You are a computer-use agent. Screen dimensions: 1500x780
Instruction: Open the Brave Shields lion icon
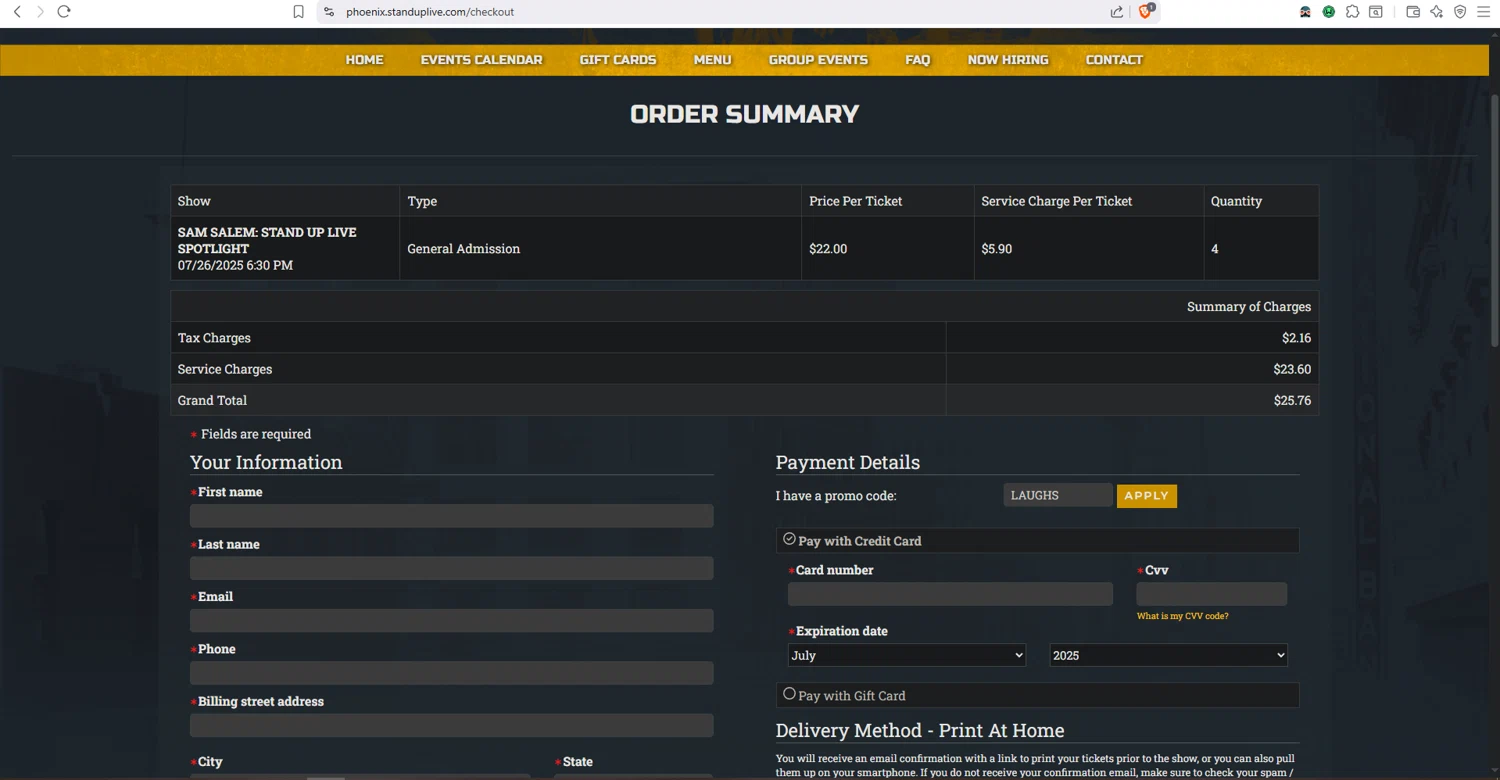point(1146,12)
